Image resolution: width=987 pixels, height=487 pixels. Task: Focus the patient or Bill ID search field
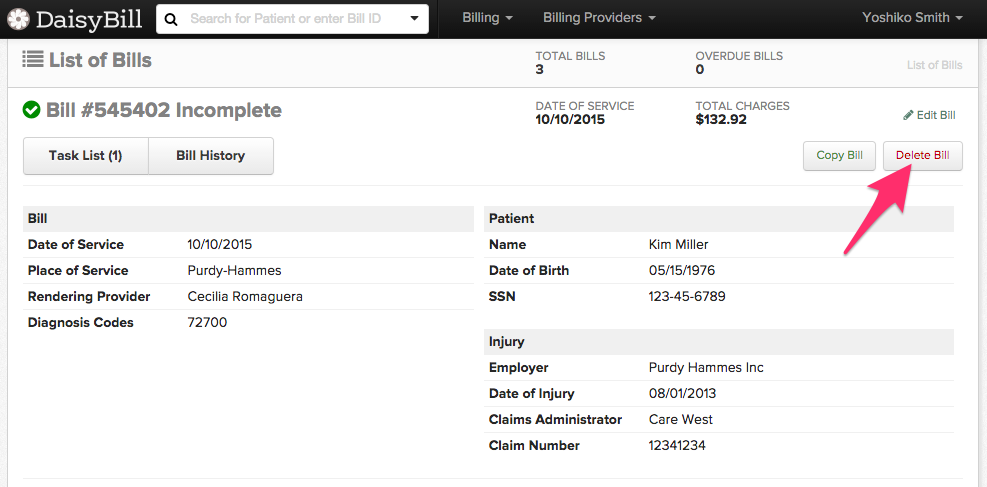pyautogui.click(x=290, y=19)
